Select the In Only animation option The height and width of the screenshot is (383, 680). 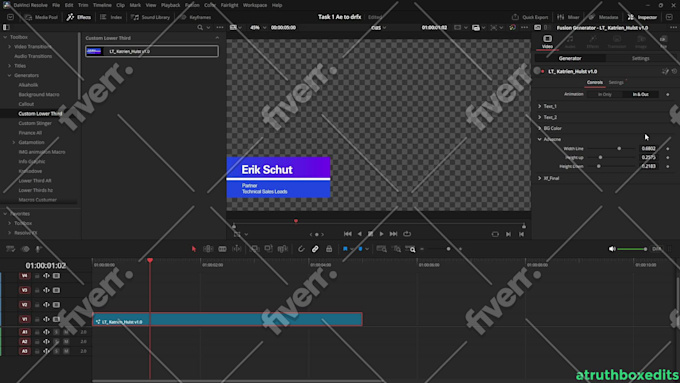point(605,94)
